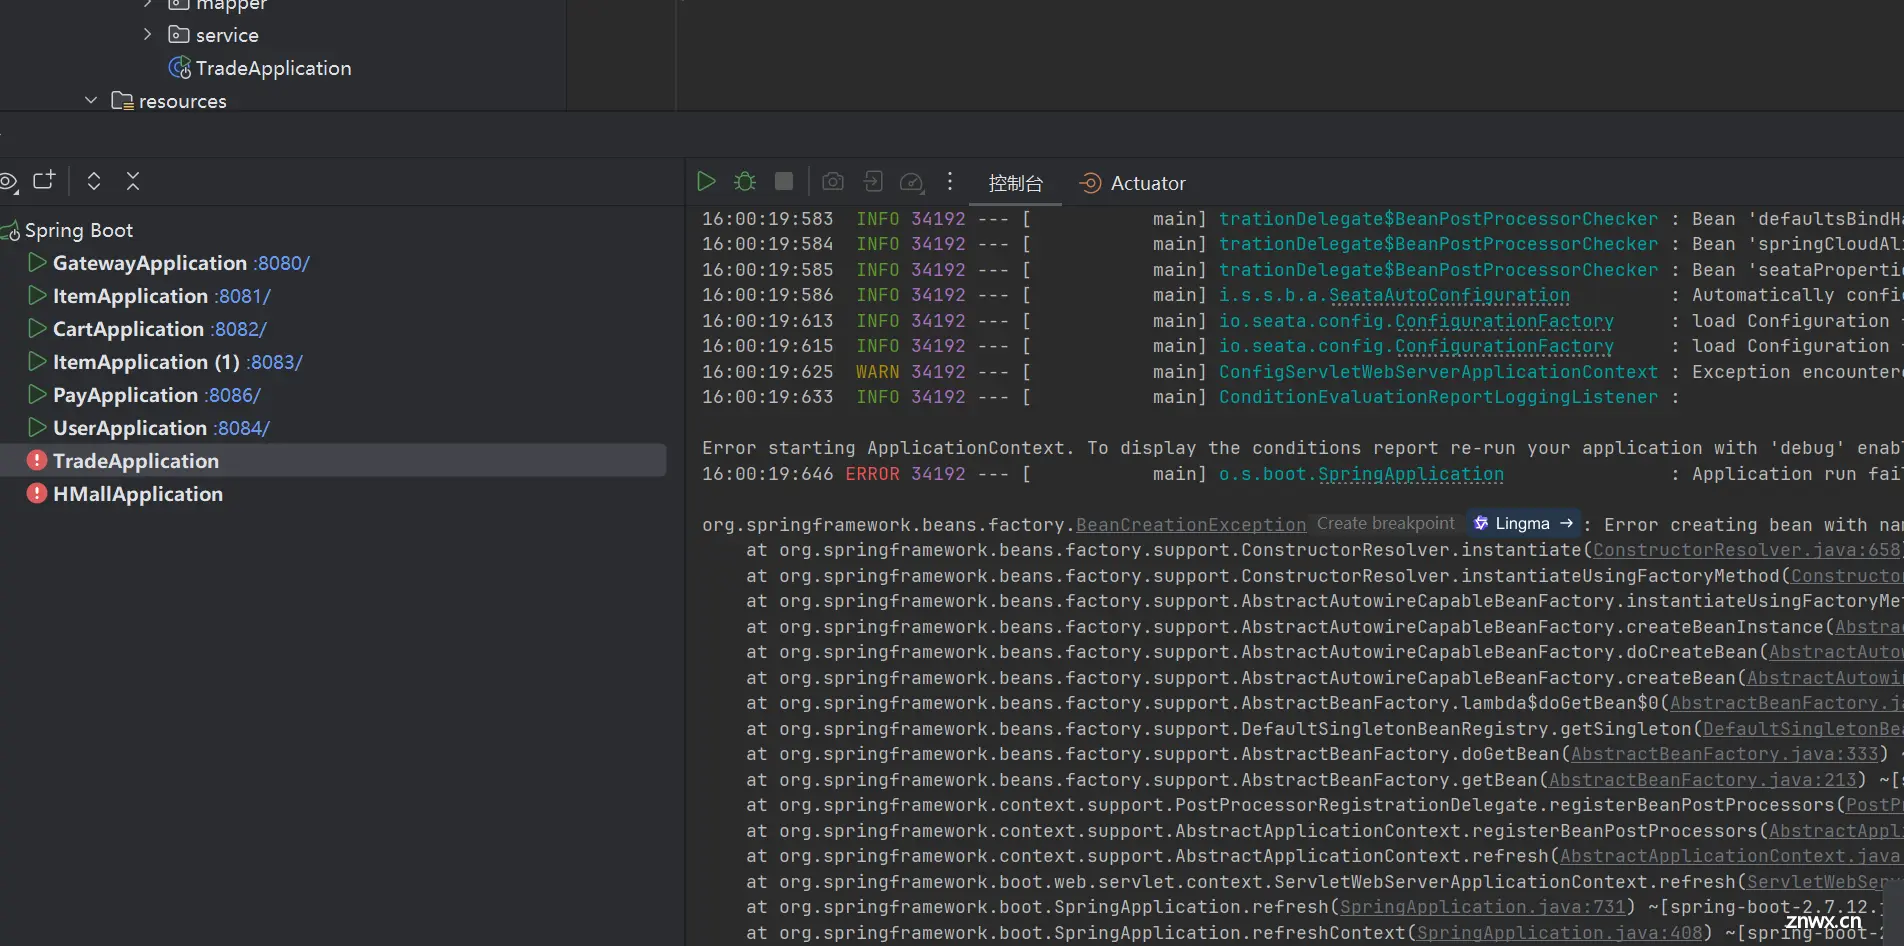1904x946 pixels.
Task: Click the Expand All arrows icon
Action: 94,181
